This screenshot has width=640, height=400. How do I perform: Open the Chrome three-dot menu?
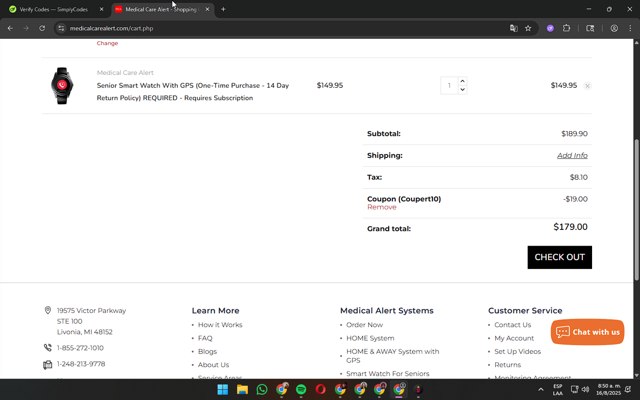point(630,28)
